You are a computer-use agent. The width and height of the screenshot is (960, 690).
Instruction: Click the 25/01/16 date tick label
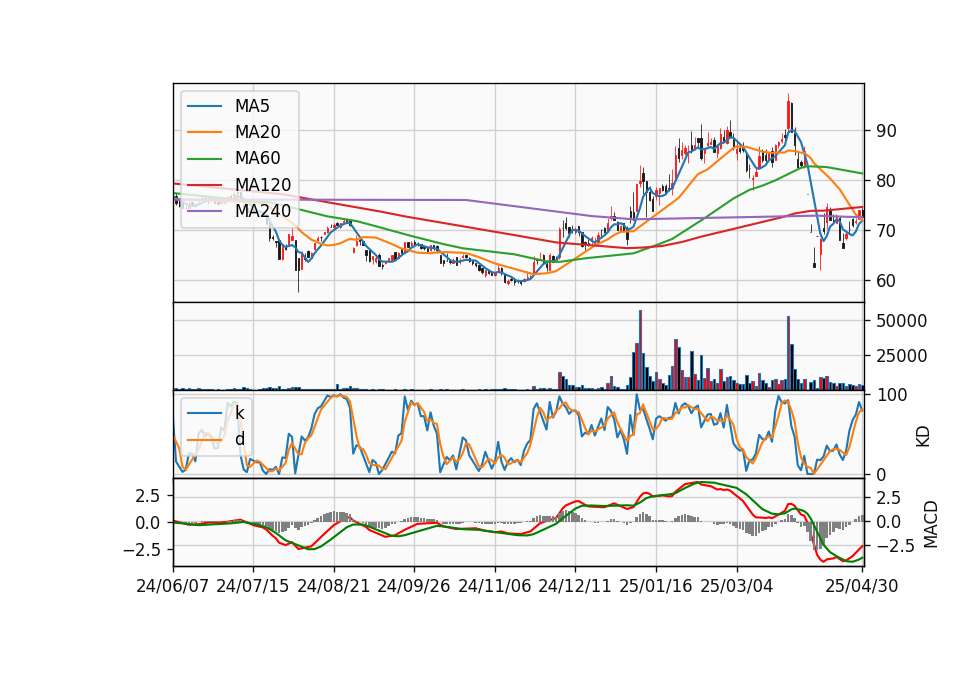coord(656,586)
